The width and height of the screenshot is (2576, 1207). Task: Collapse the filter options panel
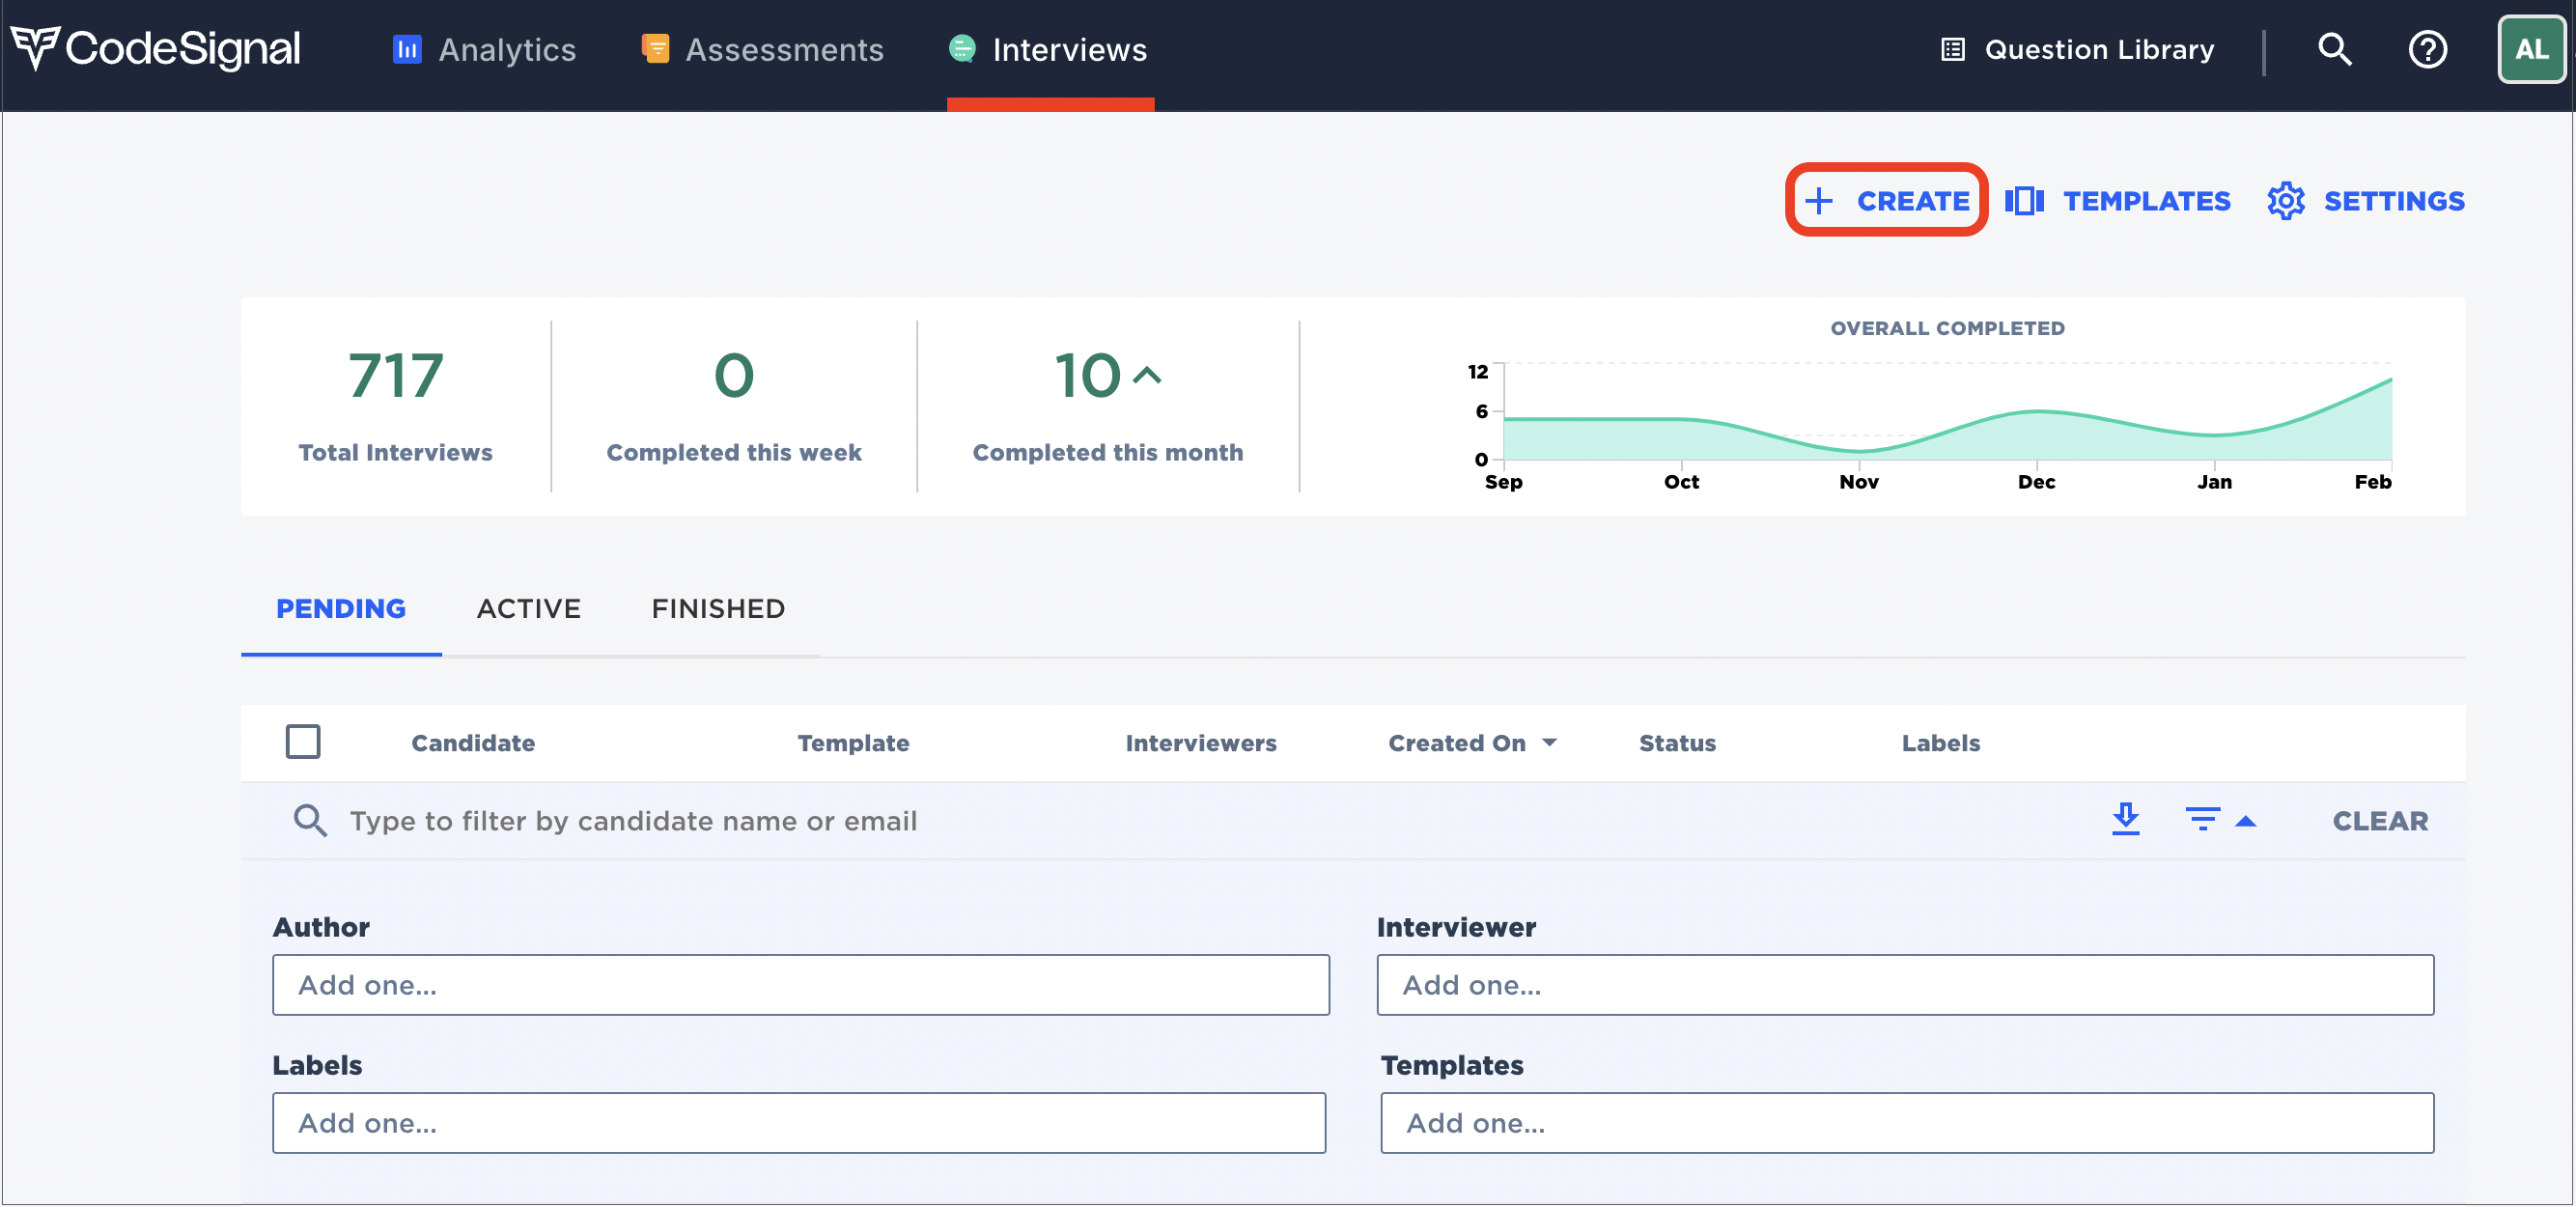click(x=2221, y=820)
